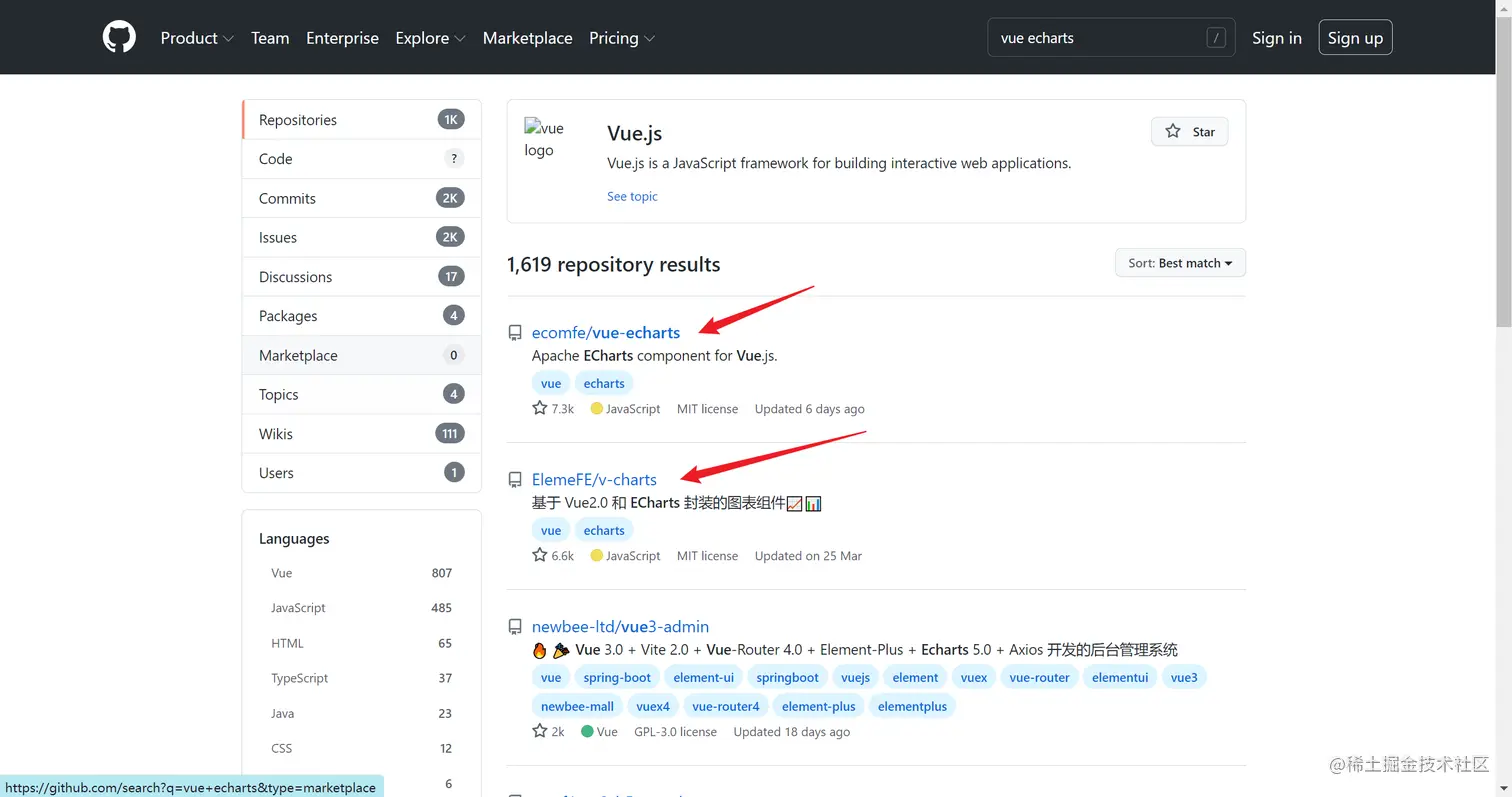The height and width of the screenshot is (797, 1512).
Task: Click the vue tag under ecomfe/vue-echarts
Action: (551, 383)
